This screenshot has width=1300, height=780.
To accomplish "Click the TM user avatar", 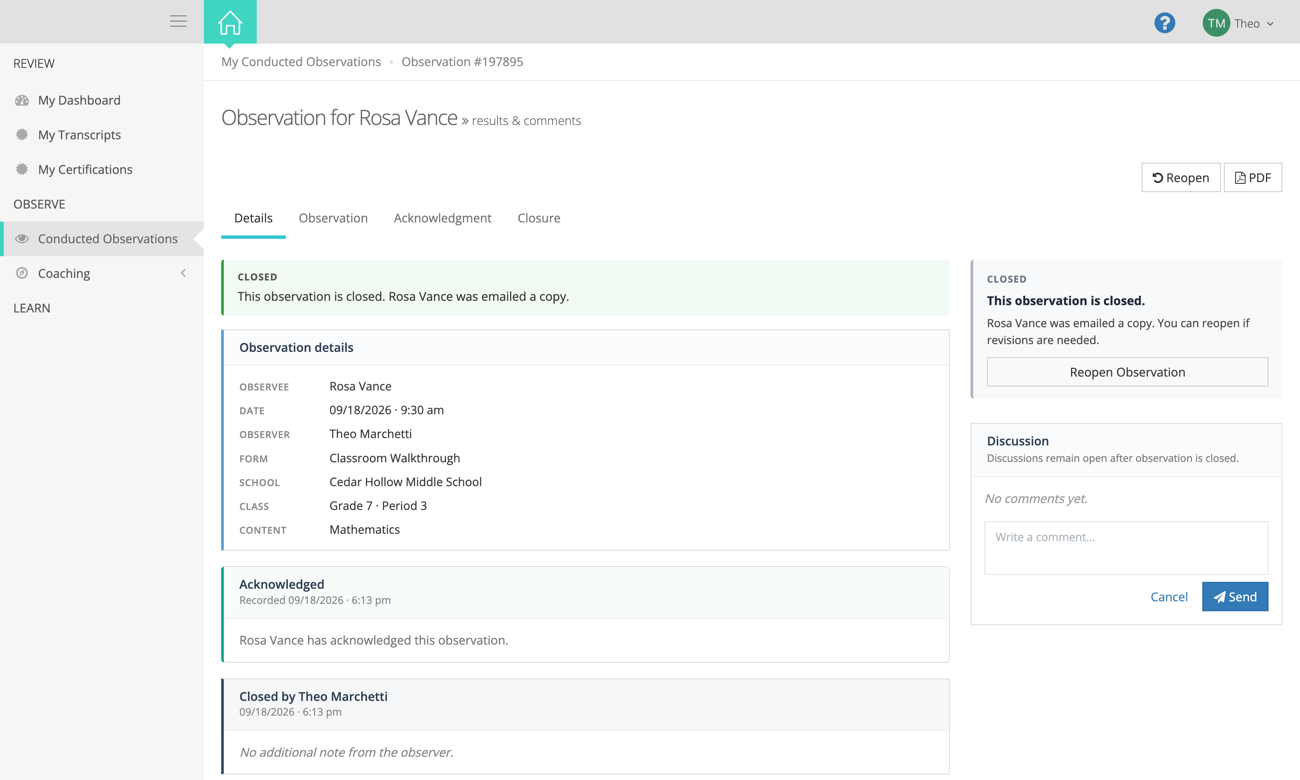I will point(1216,23).
